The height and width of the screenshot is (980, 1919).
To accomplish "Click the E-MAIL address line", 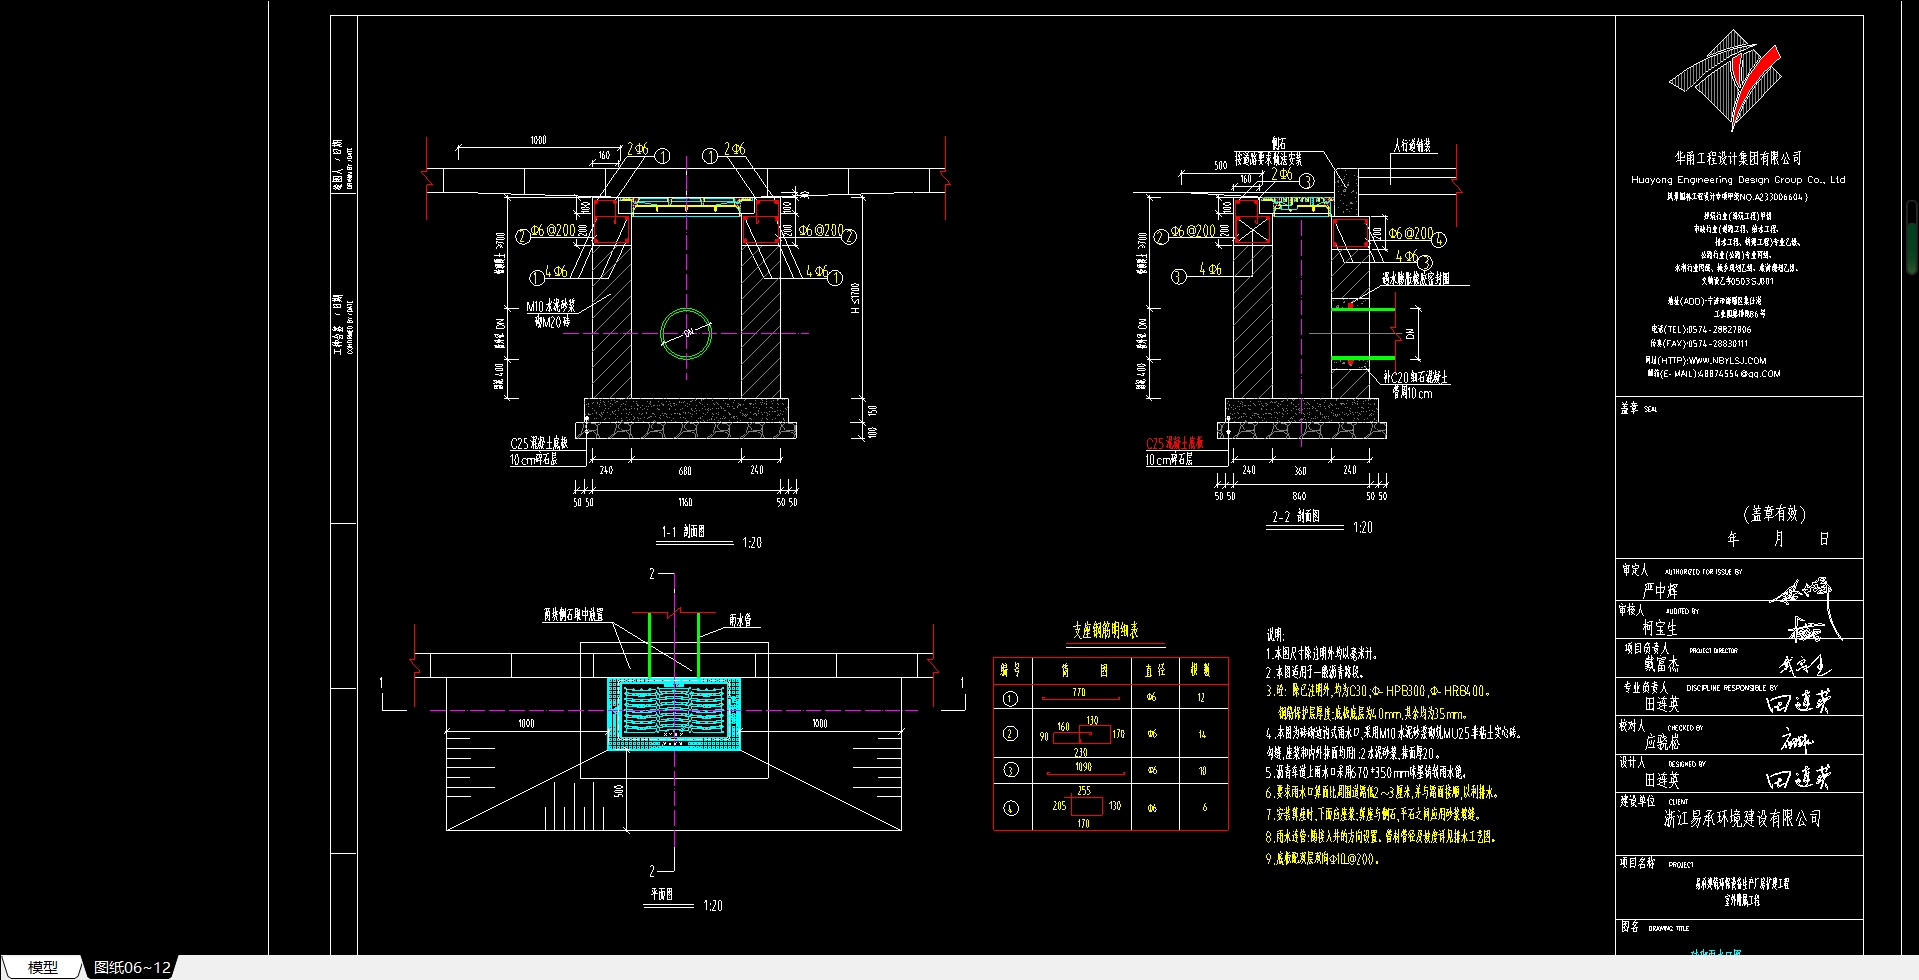I will pyautogui.click(x=1714, y=374).
